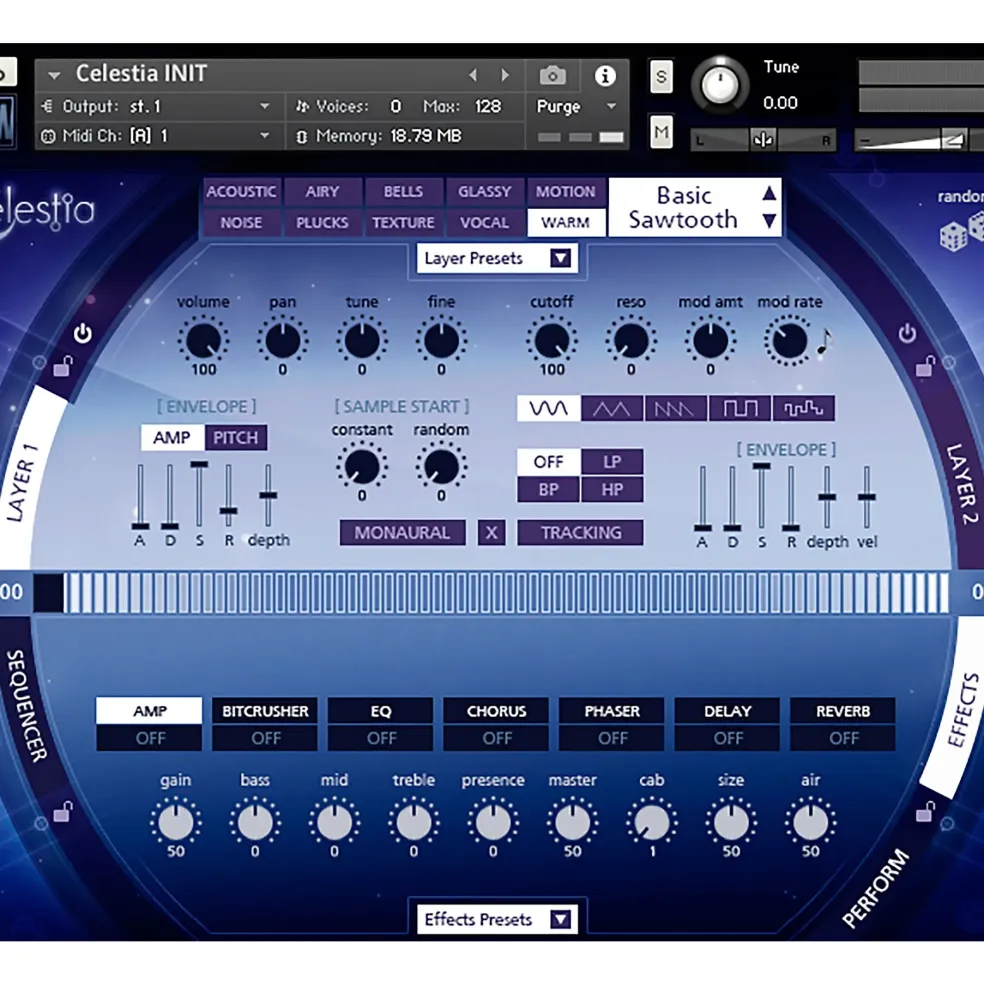Select the PLUCKS category tab

pos(322,222)
